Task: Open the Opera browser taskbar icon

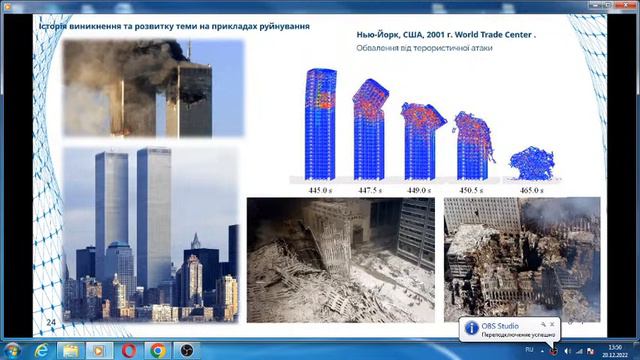Action: (x=129, y=351)
